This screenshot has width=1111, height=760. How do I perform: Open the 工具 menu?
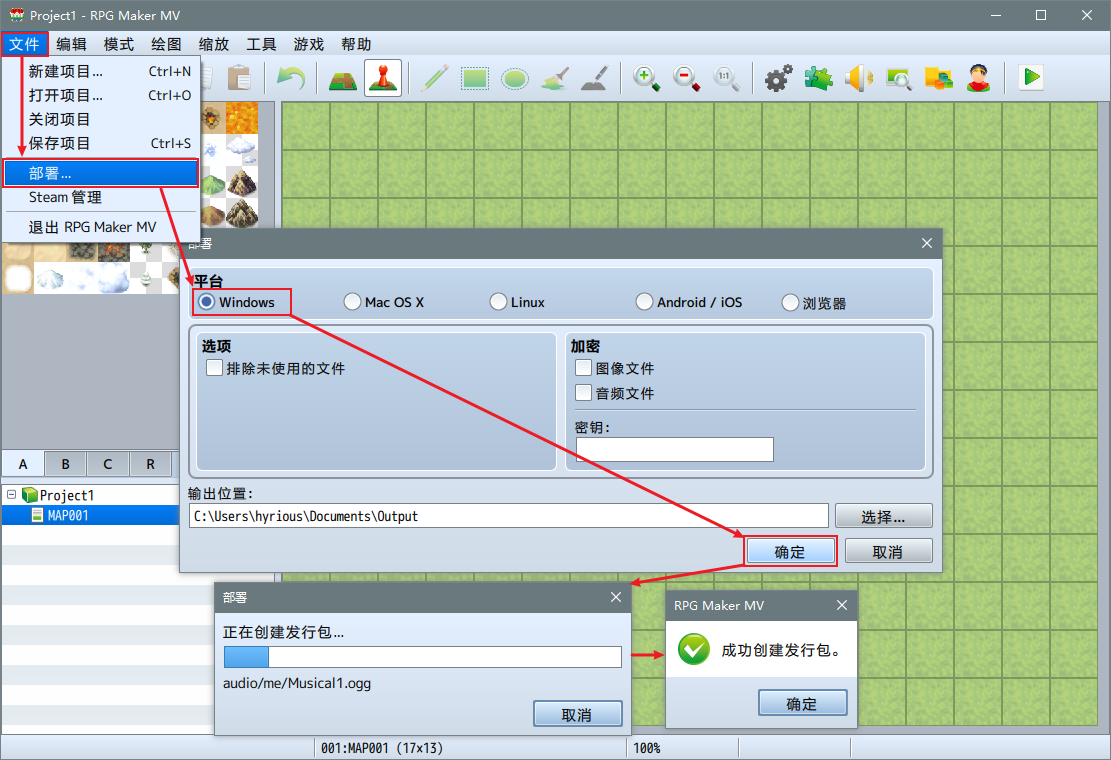click(261, 44)
